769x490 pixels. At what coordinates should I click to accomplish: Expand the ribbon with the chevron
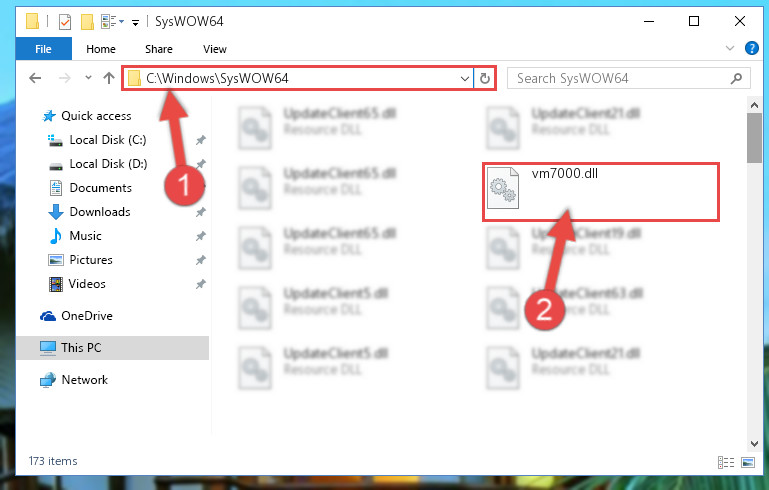[x=730, y=48]
